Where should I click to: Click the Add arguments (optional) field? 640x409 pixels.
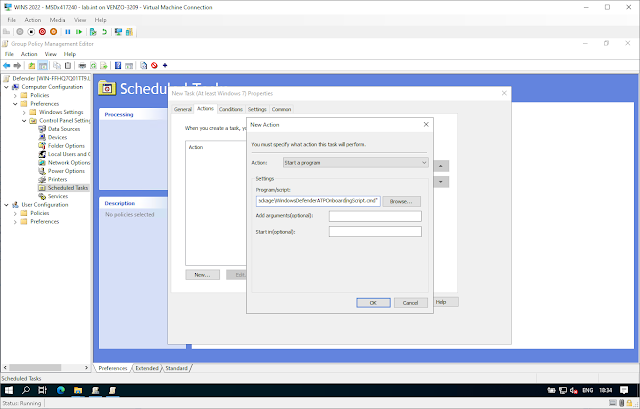[375, 216]
